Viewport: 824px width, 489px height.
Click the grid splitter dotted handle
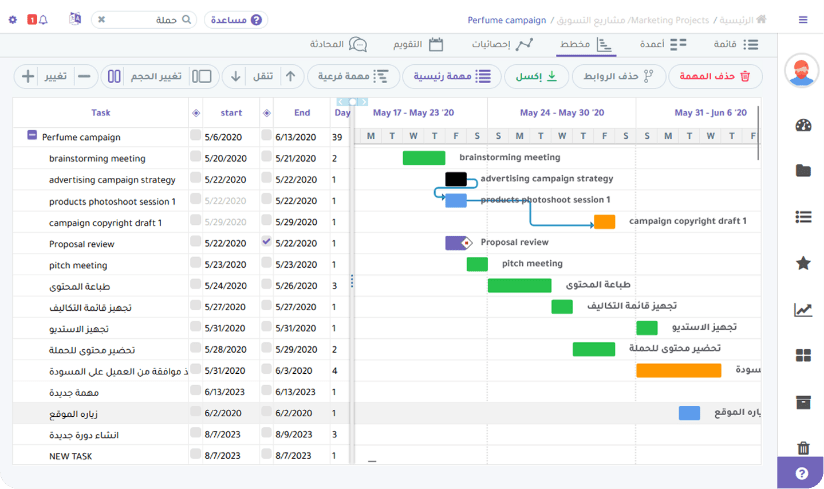[x=352, y=282]
